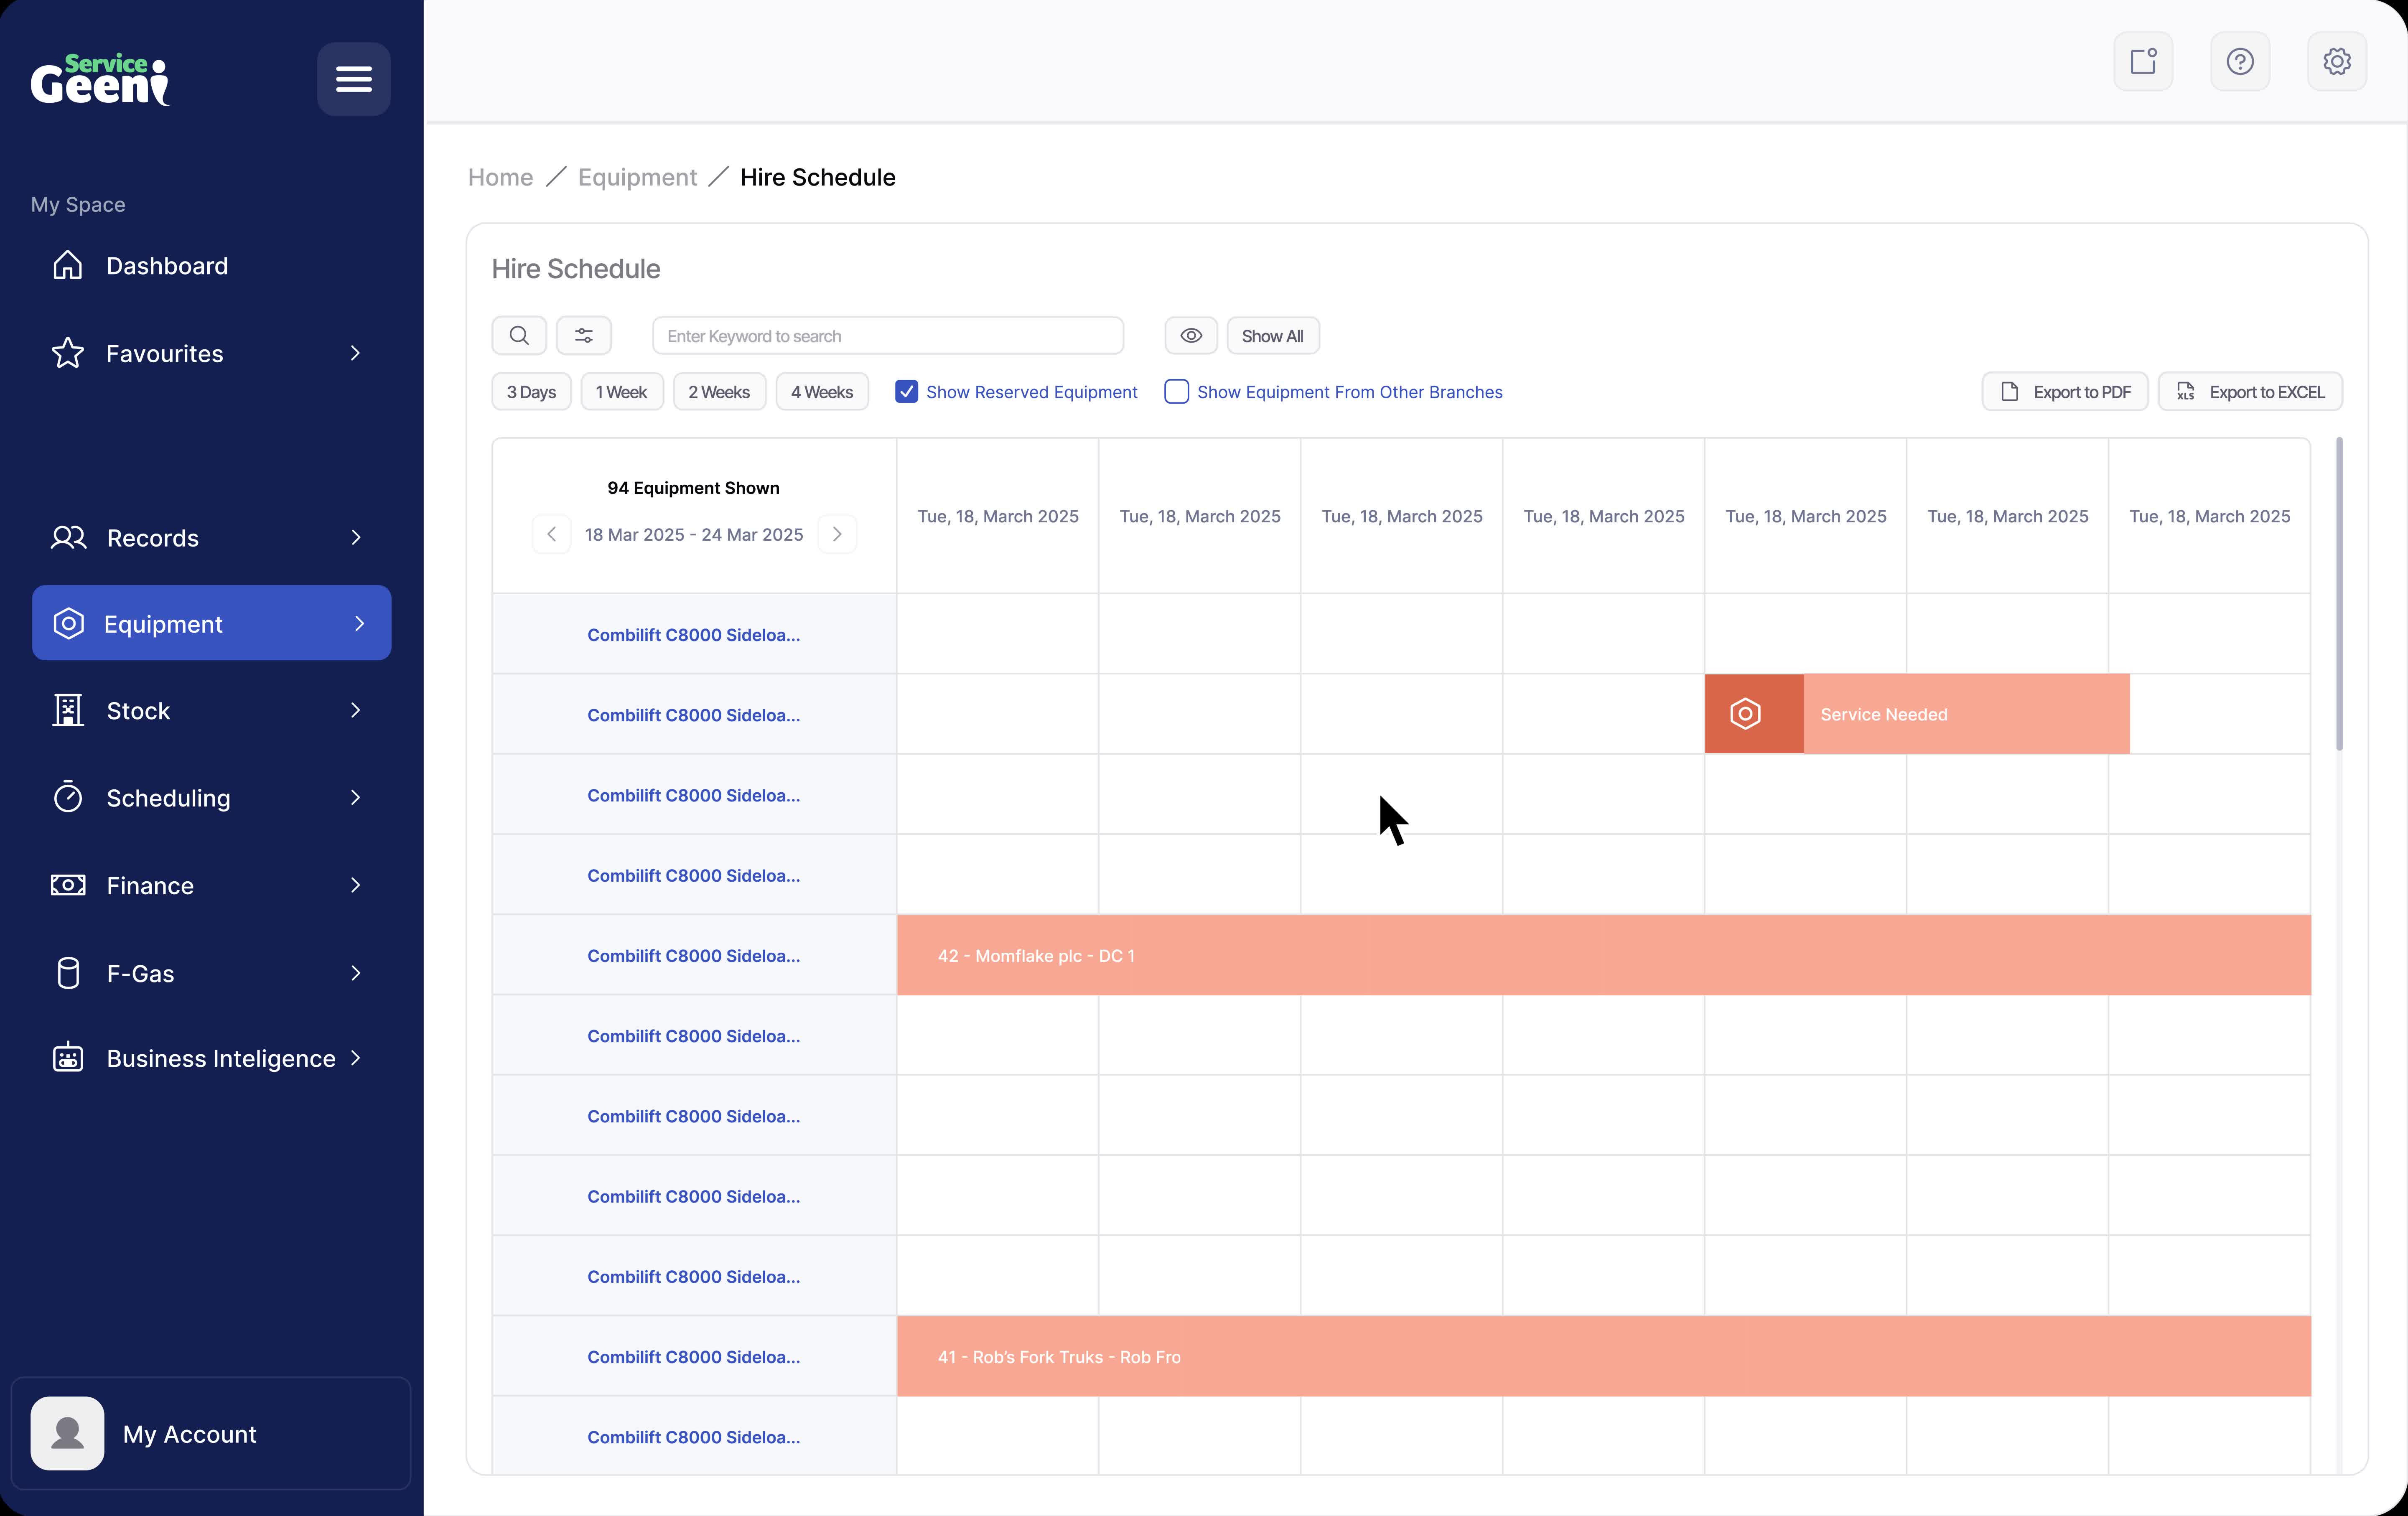Screen dimensions: 2408x1516
Task: Open the help question mark icon
Action: [2240, 62]
